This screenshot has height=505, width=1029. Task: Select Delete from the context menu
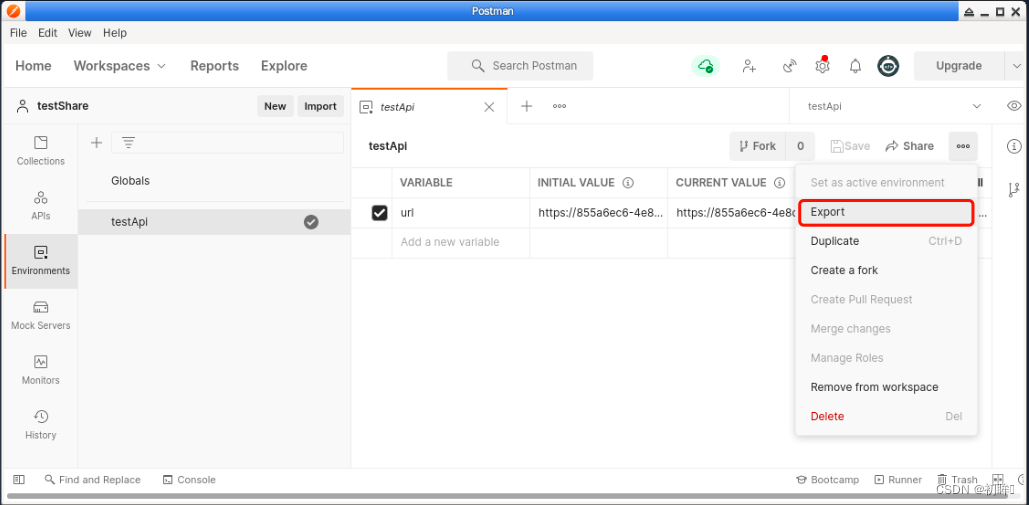886,416
